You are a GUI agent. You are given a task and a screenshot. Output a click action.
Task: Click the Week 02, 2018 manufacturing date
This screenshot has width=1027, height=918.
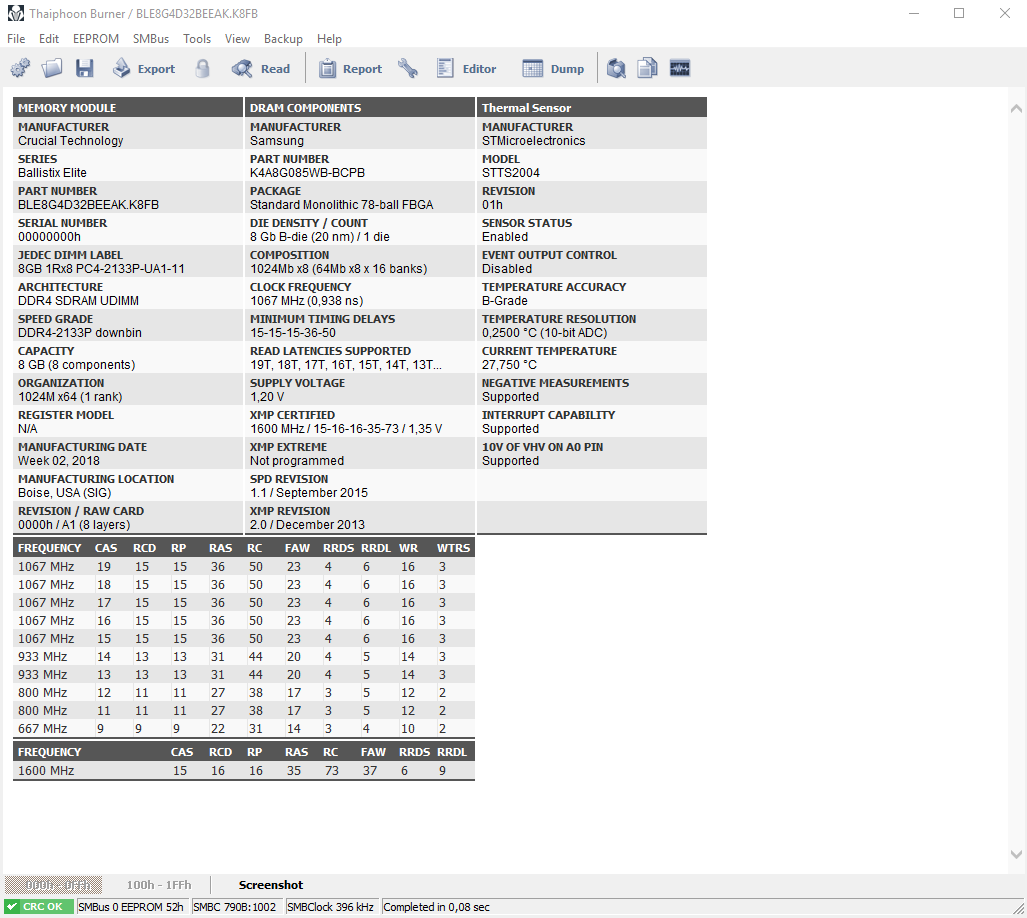pos(59,461)
